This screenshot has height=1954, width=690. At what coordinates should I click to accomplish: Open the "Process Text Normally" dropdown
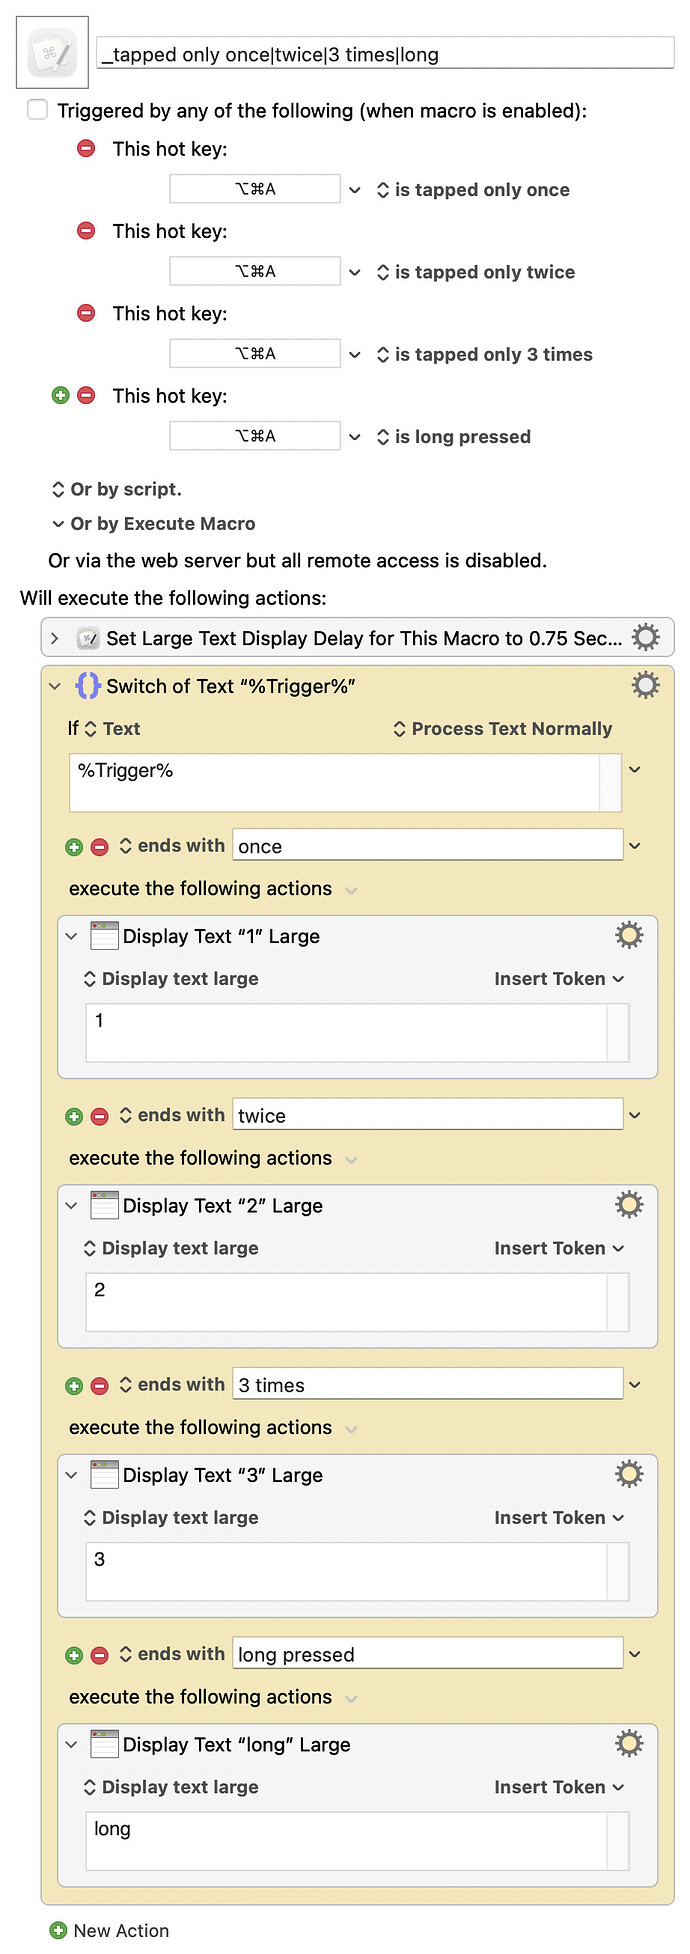[503, 729]
